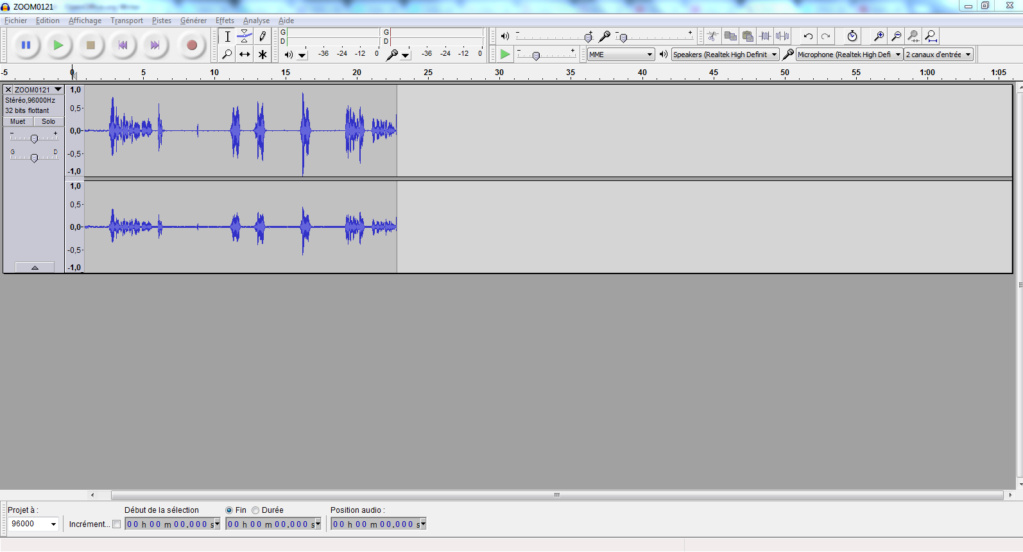
Task: Select the Zoom (magnifier) tool
Action: tap(227, 55)
